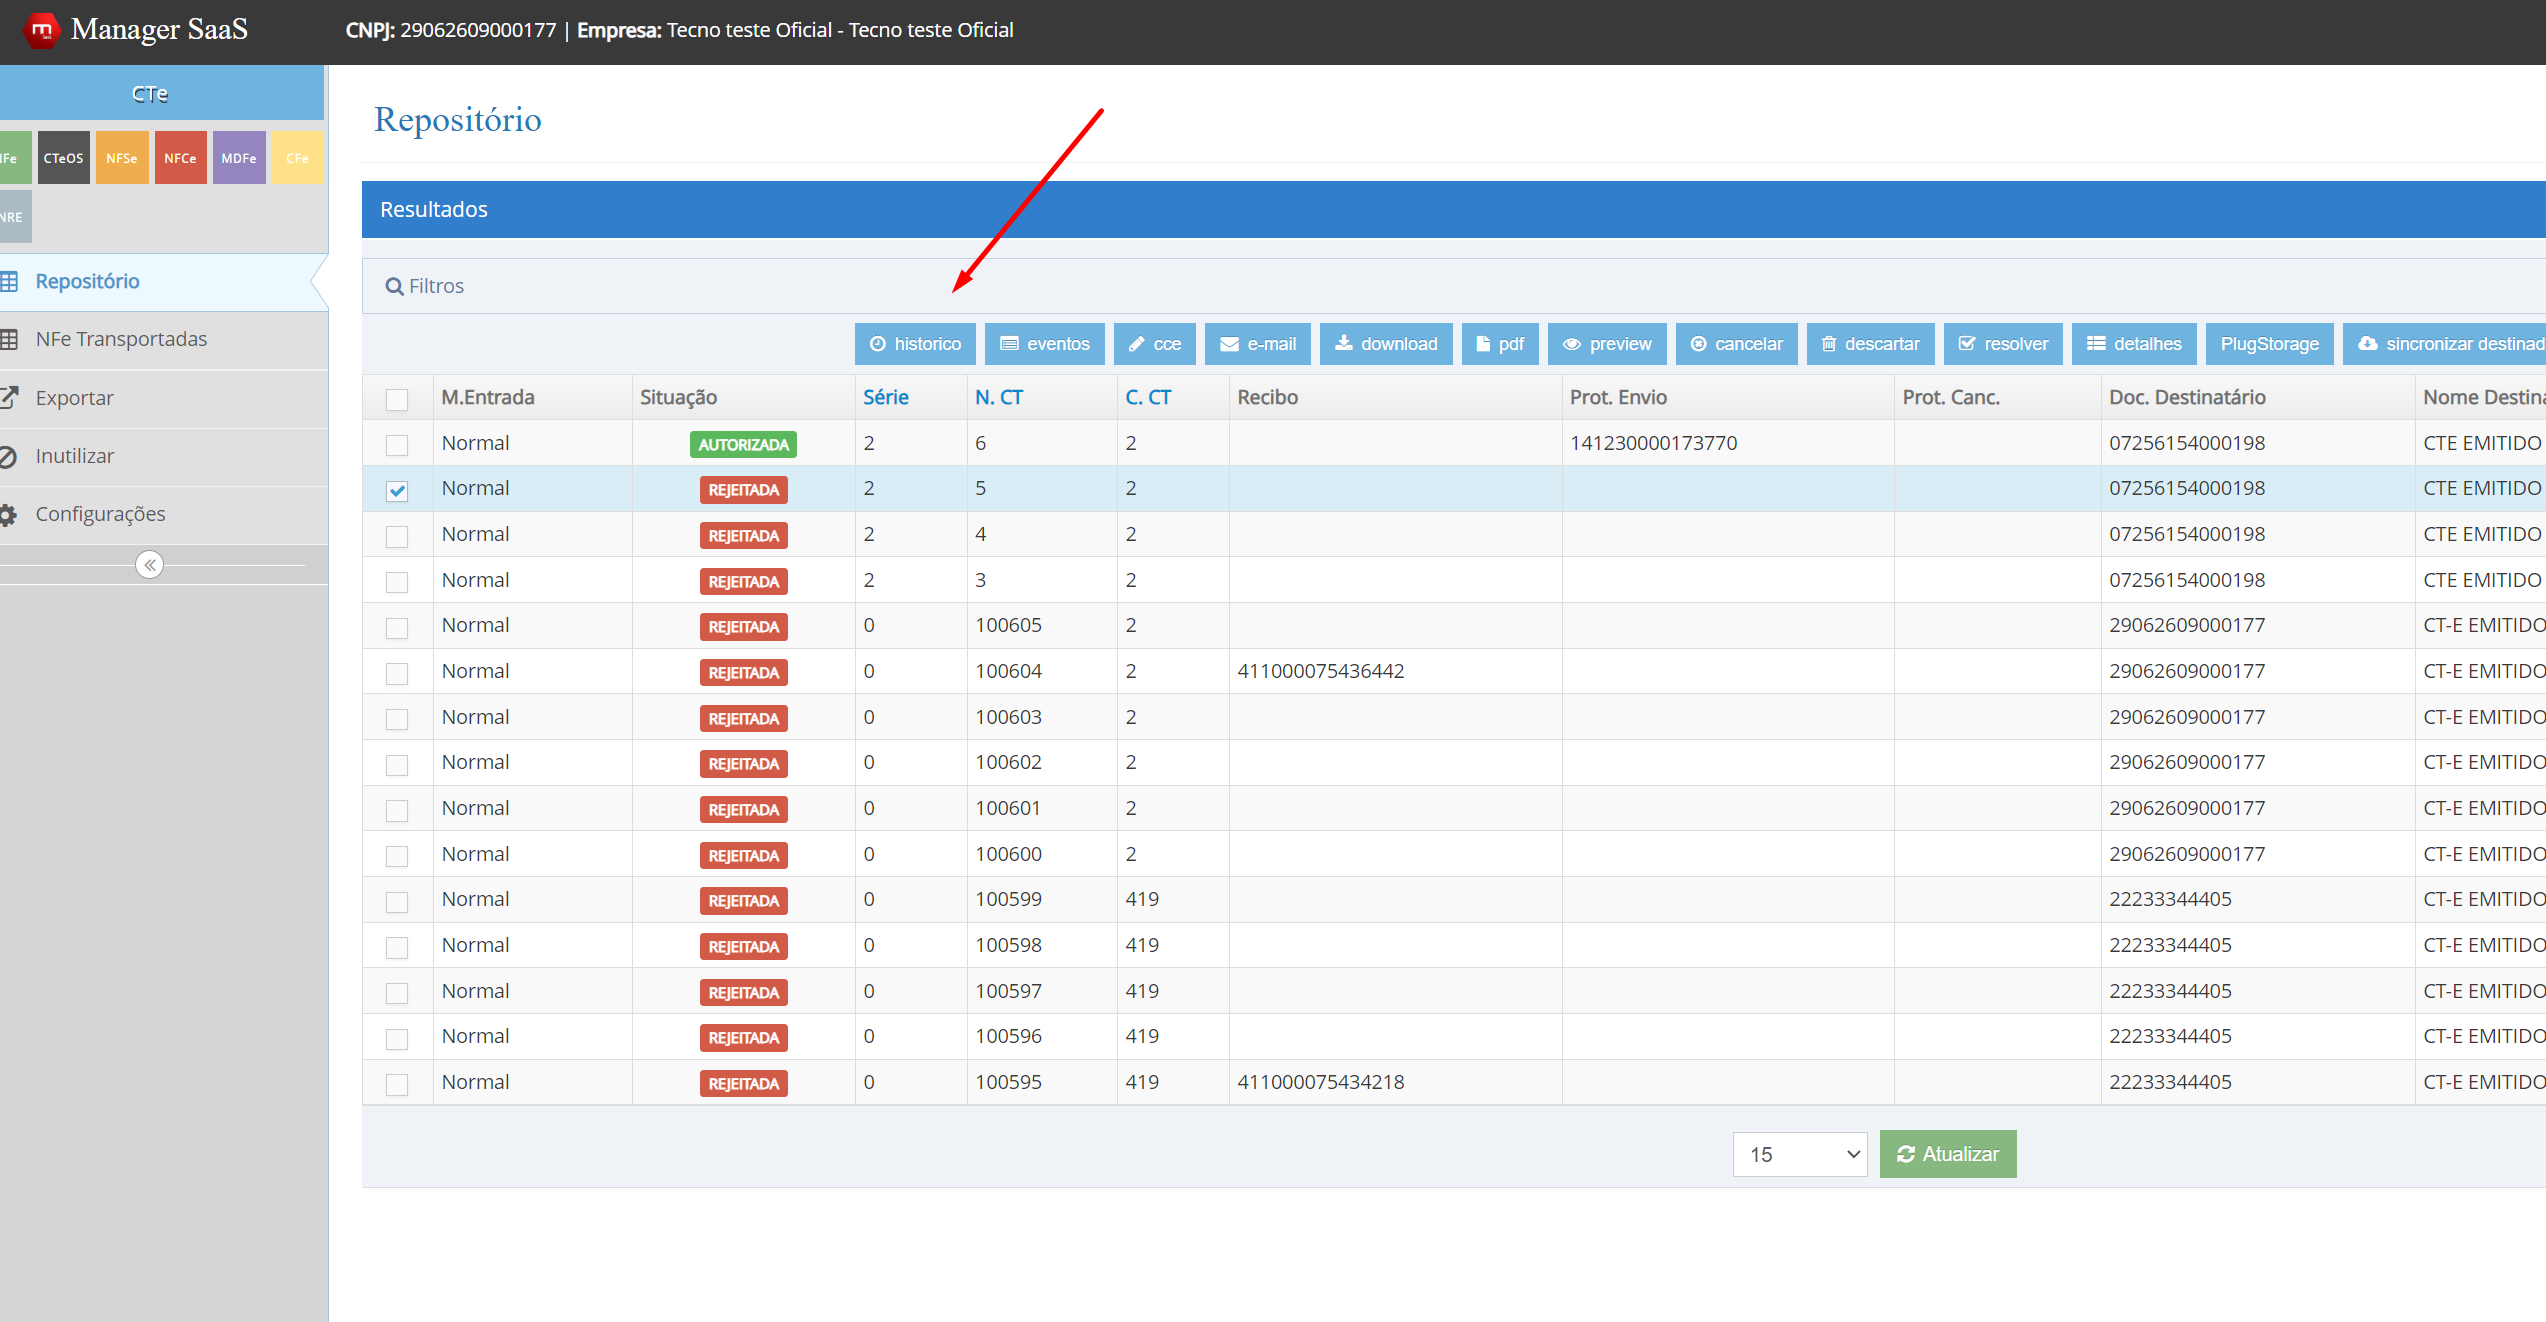Image resolution: width=2546 pixels, height=1322 pixels.
Task: Open the 15 rows-per-page dropdown
Action: pyautogui.click(x=1799, y=1154)
